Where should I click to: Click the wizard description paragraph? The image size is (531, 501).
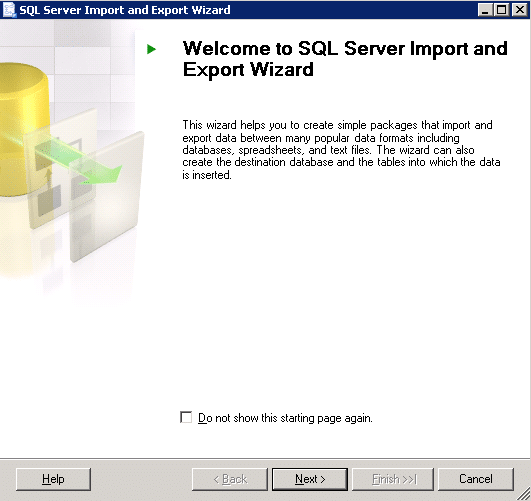coord(341,150)
